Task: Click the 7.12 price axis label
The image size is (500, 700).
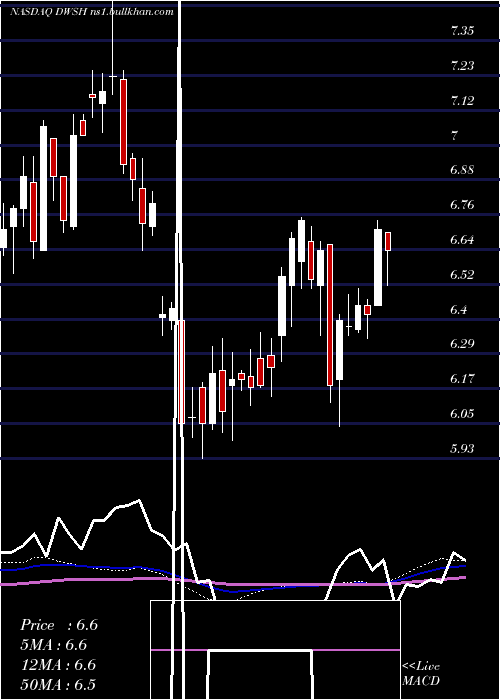Action: (x=462, y=100)
